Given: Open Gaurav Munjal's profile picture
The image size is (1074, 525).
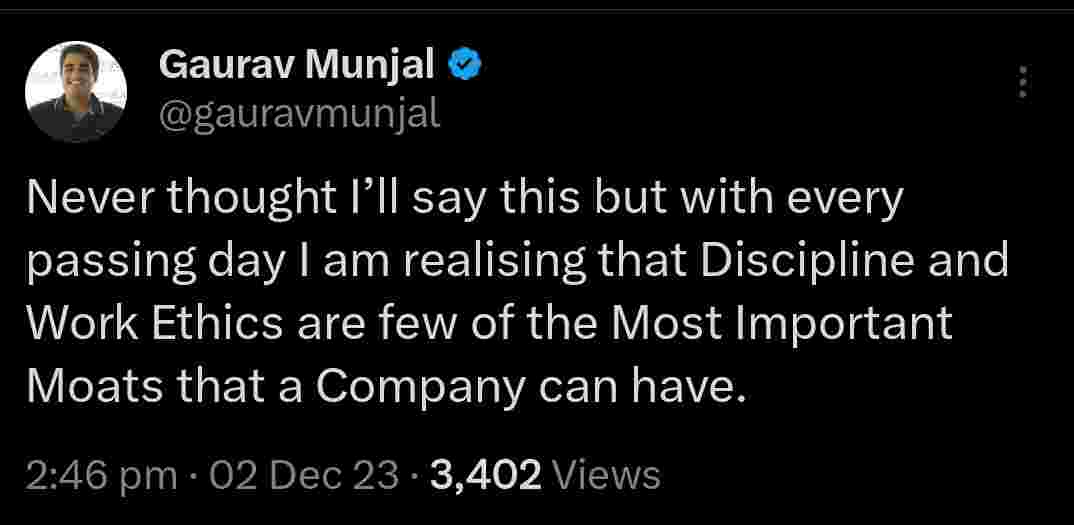Looking at the screenshot, I should point(75,91).
